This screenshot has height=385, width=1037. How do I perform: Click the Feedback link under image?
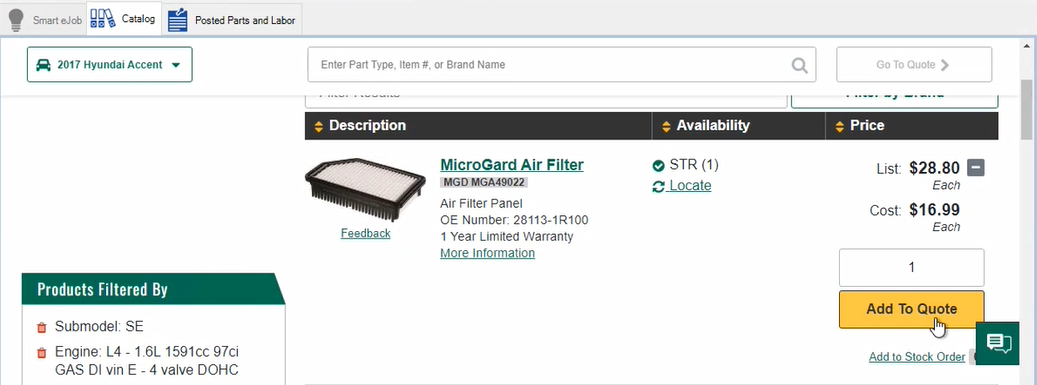click(x=366, y=234)
